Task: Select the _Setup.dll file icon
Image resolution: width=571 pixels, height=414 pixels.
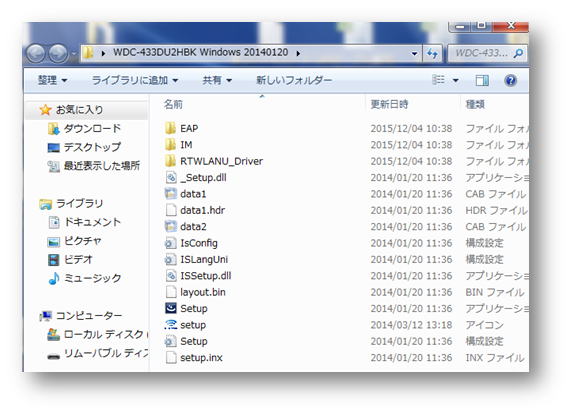Action: coord(171,177)
